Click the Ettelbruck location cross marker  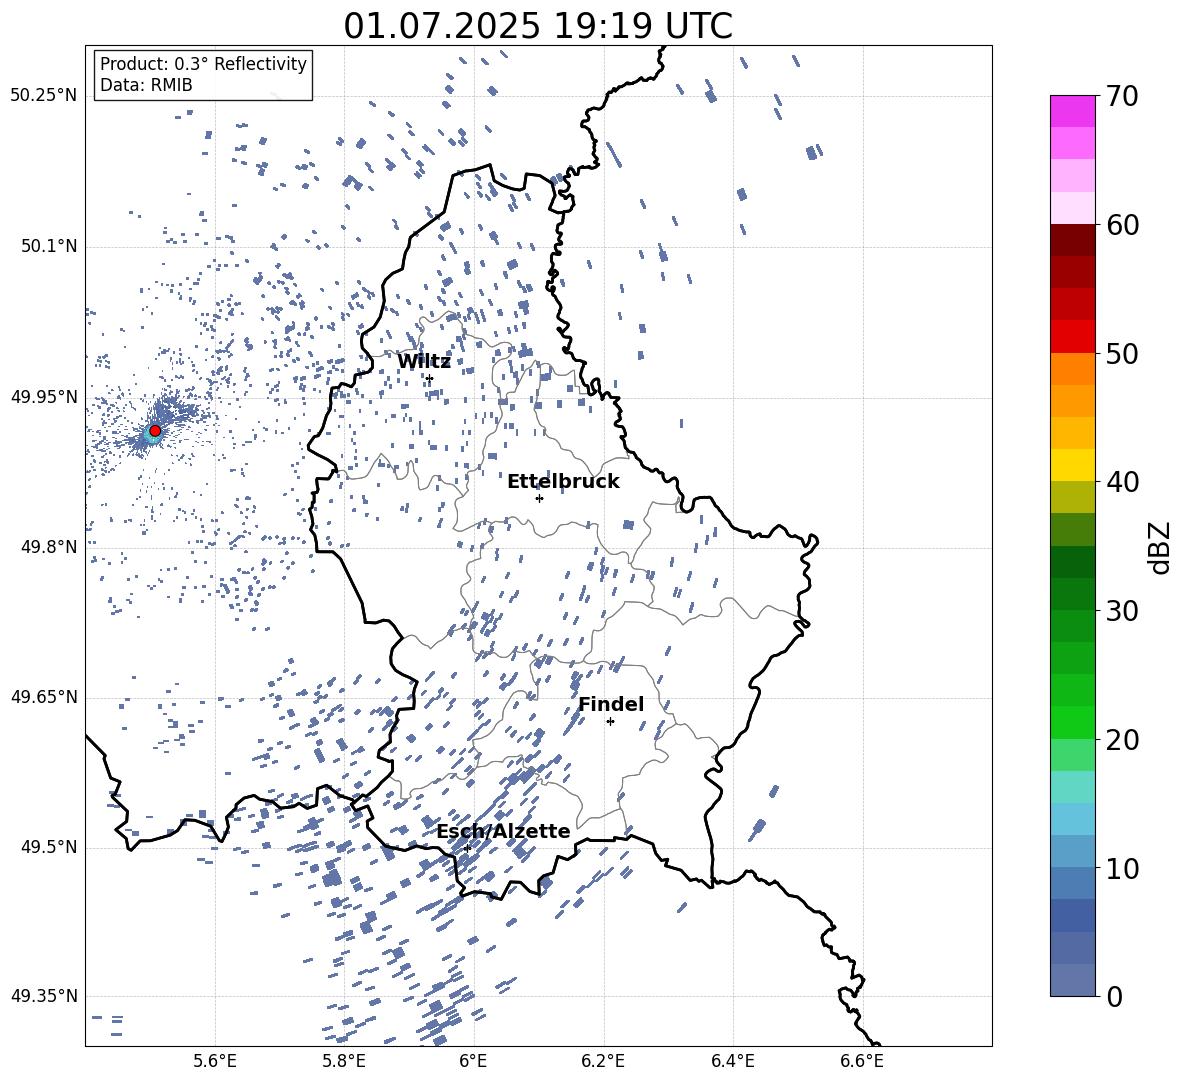539,498
